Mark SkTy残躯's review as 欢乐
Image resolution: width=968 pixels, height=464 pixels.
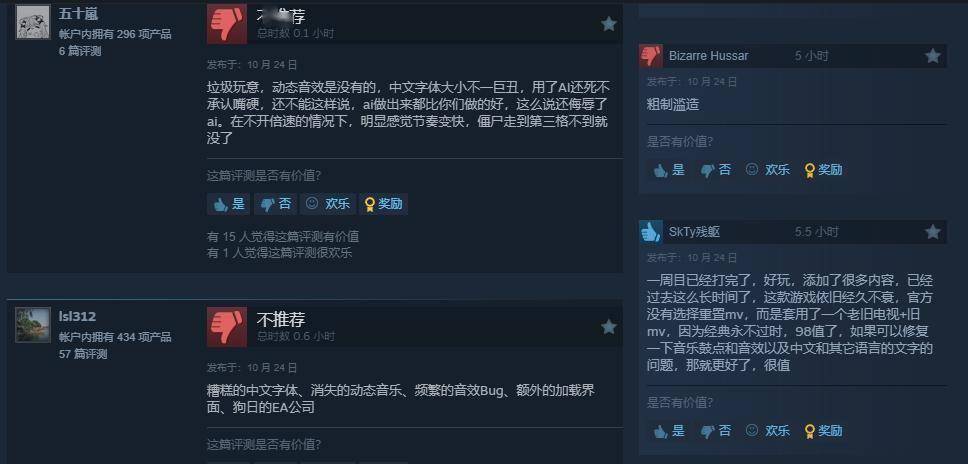click(768, 431)
